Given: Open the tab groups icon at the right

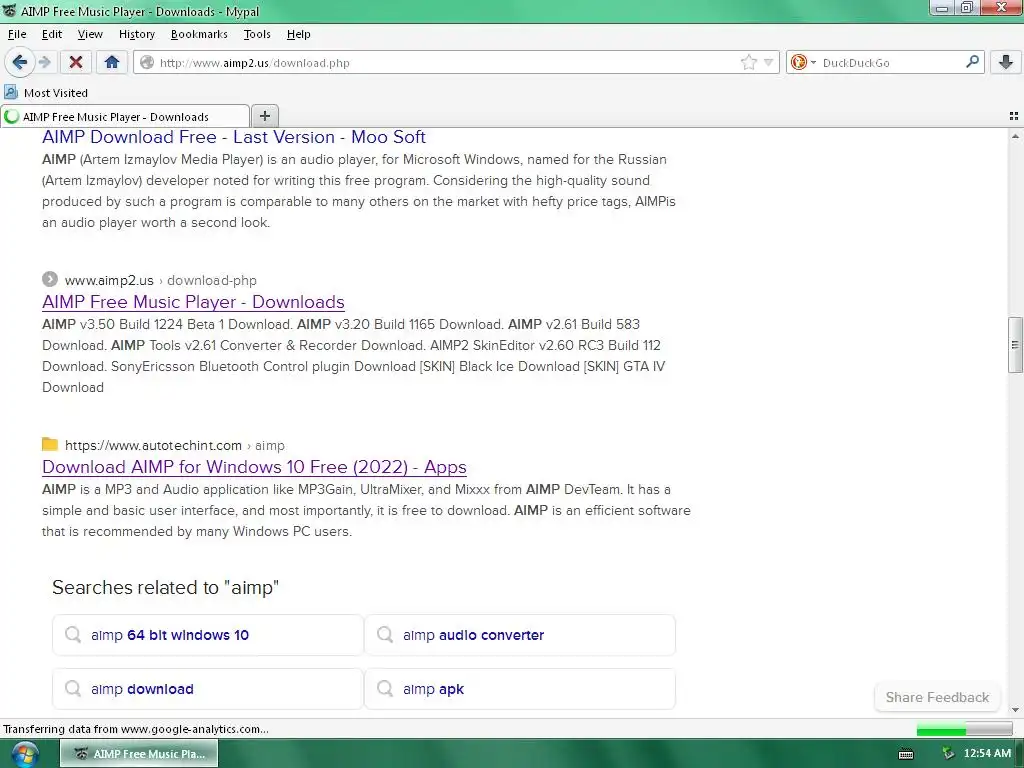Looking at the screenshot, I should 1014,116.
